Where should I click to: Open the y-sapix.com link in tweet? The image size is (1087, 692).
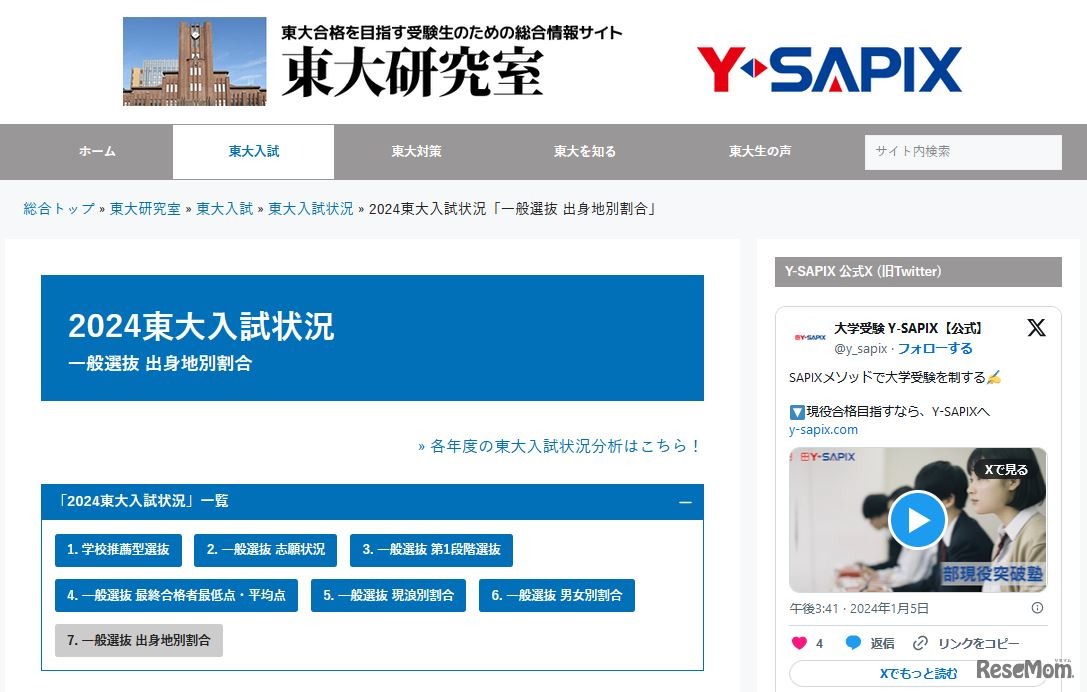point(823,430)
